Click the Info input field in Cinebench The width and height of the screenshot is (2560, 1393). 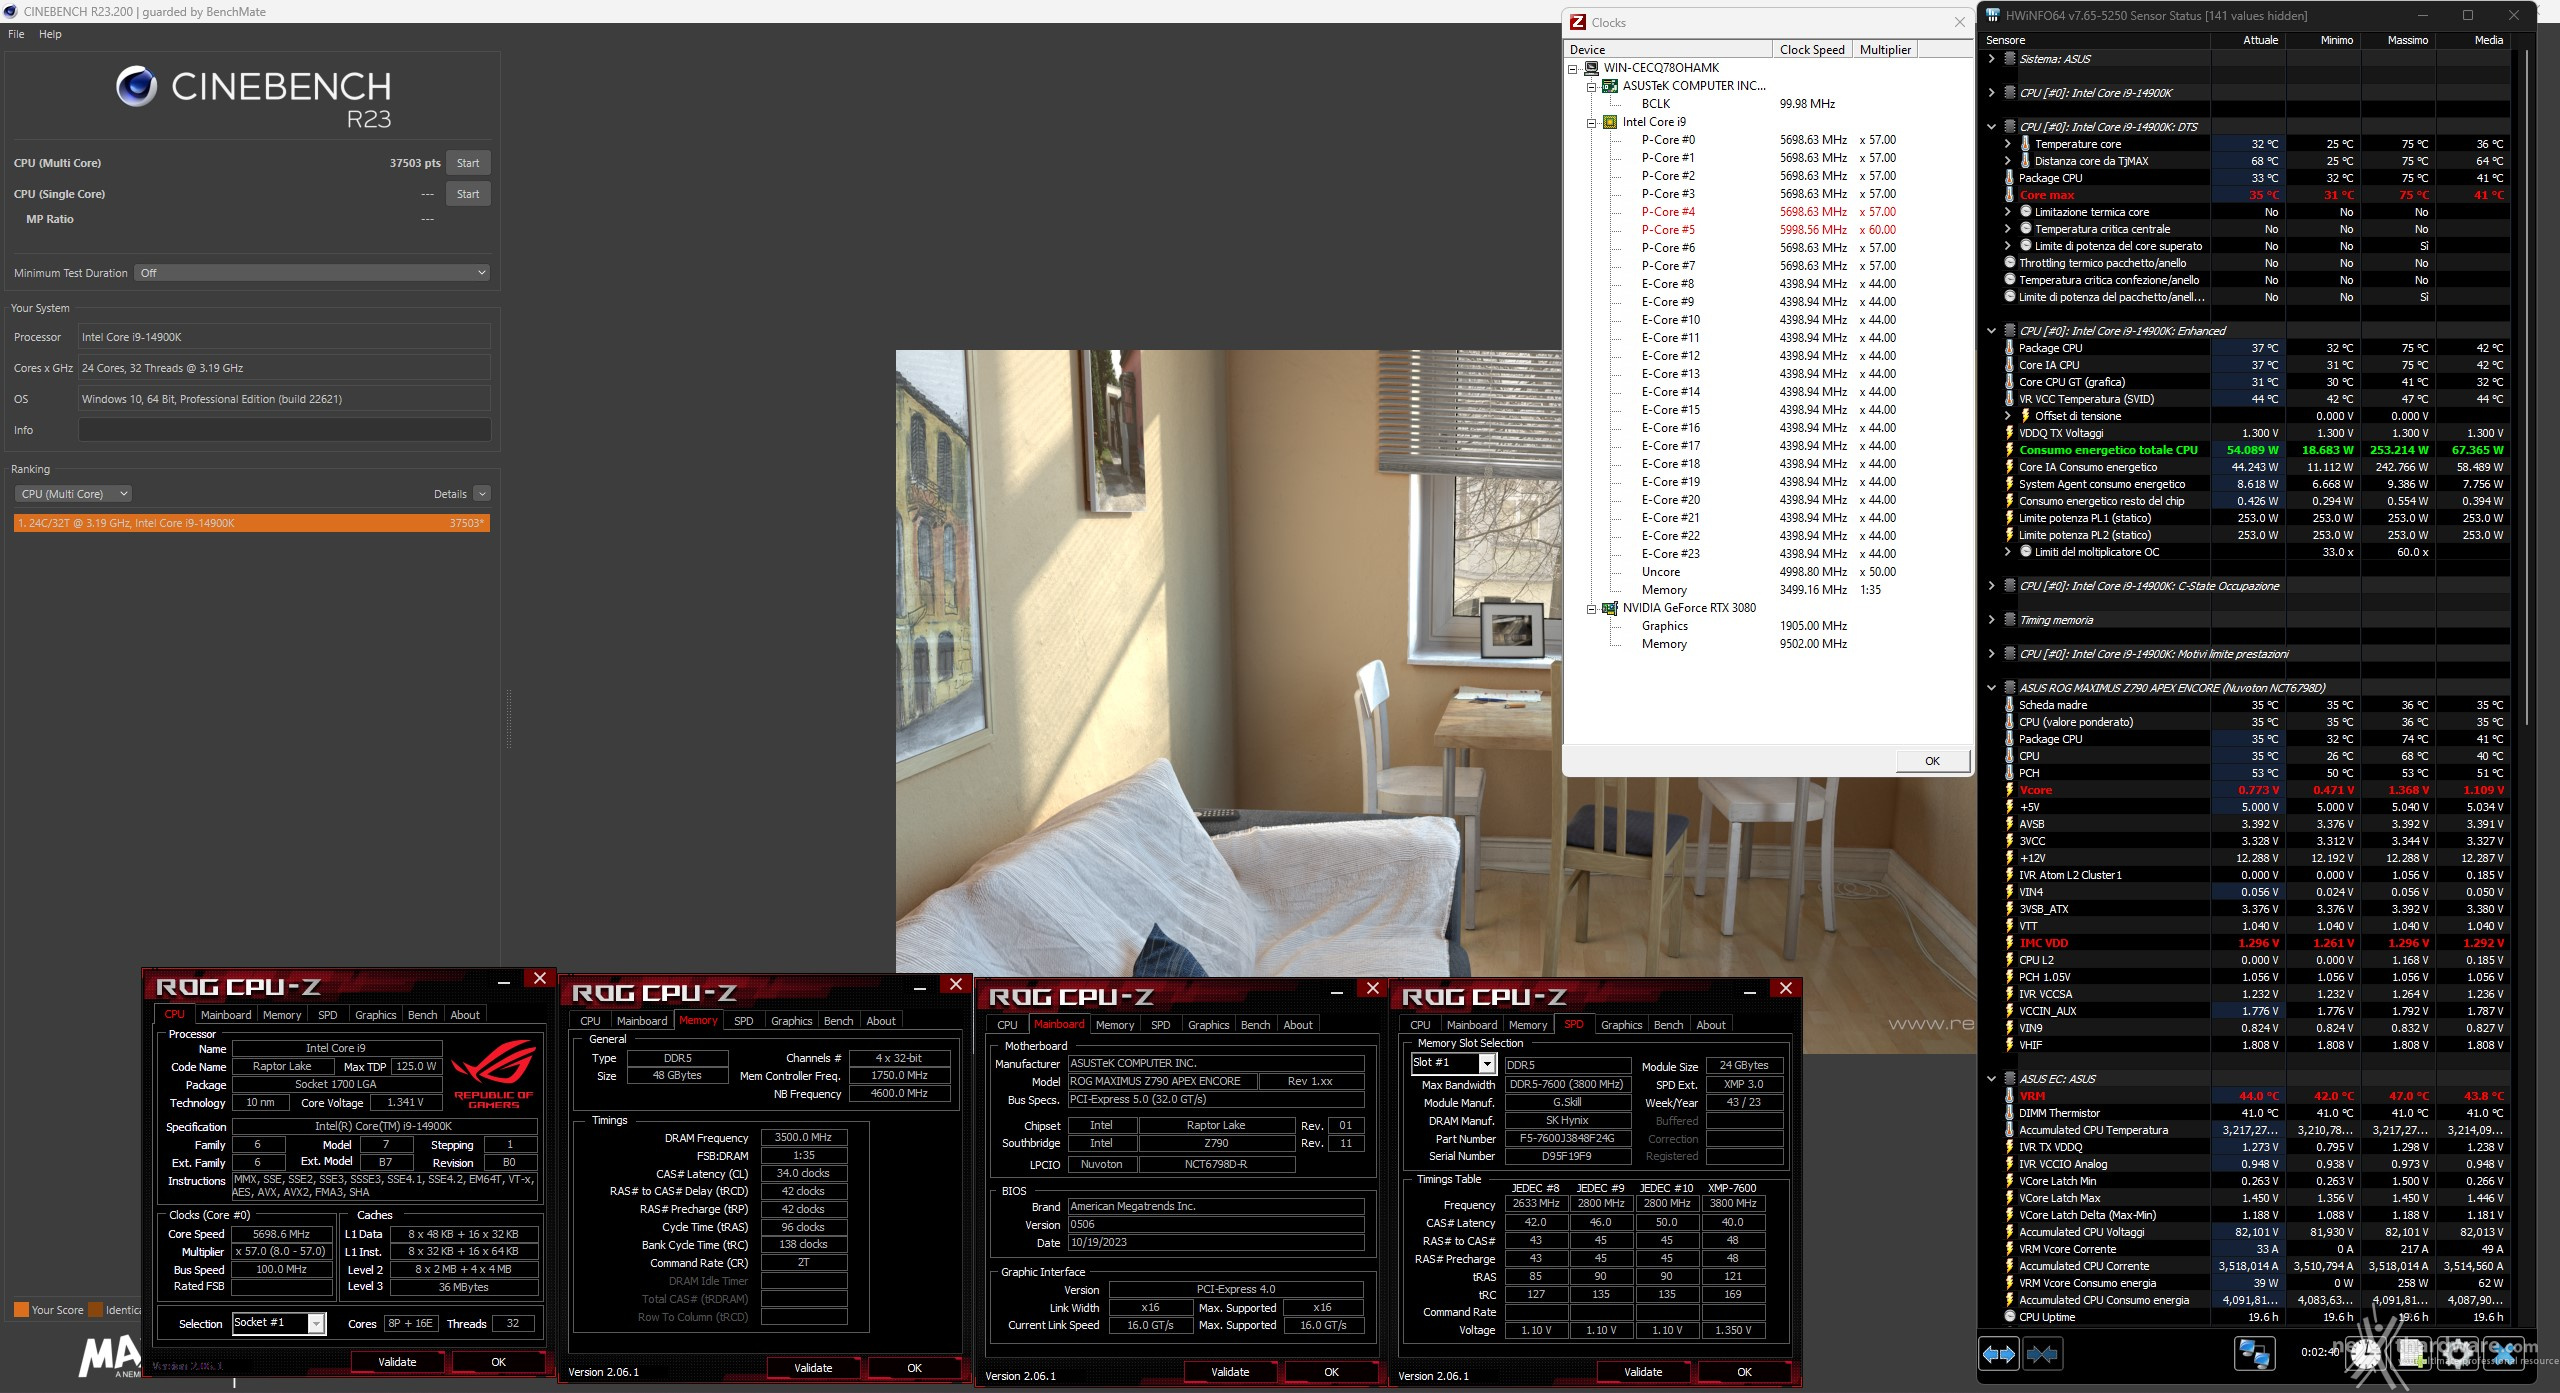(x=284, y=430)
